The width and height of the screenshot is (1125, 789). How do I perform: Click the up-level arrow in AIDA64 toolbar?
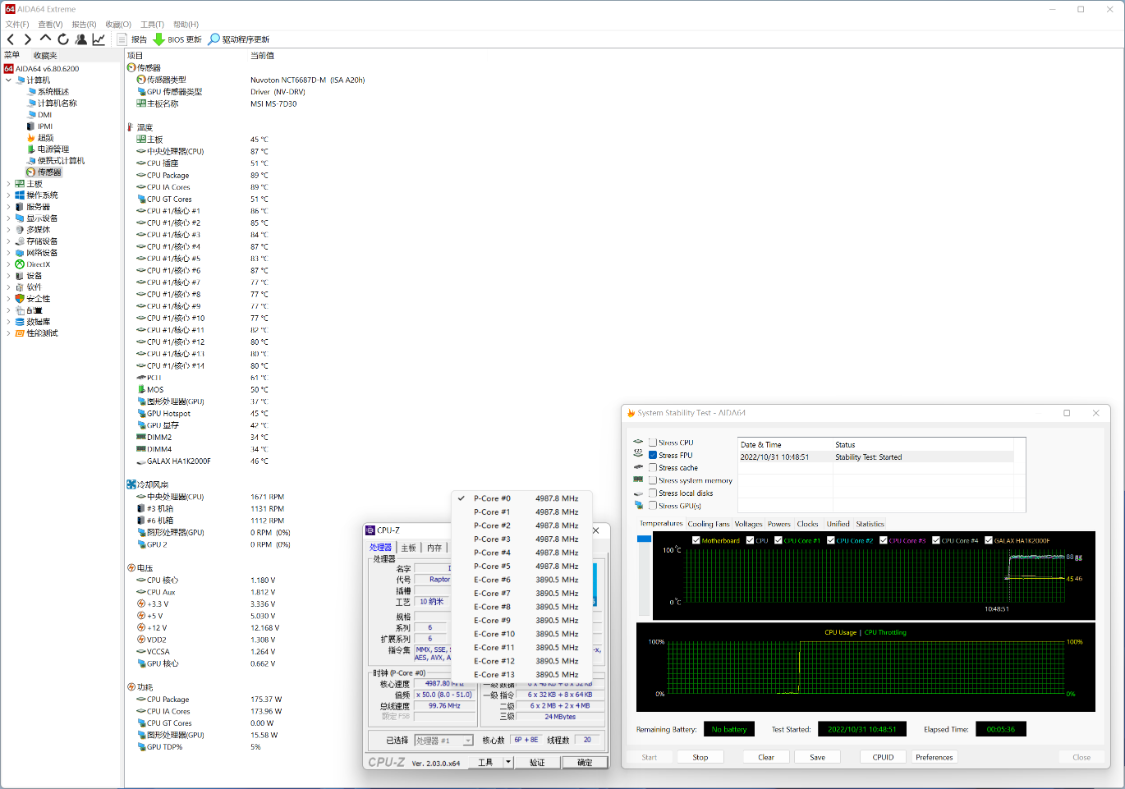(45, 39)
